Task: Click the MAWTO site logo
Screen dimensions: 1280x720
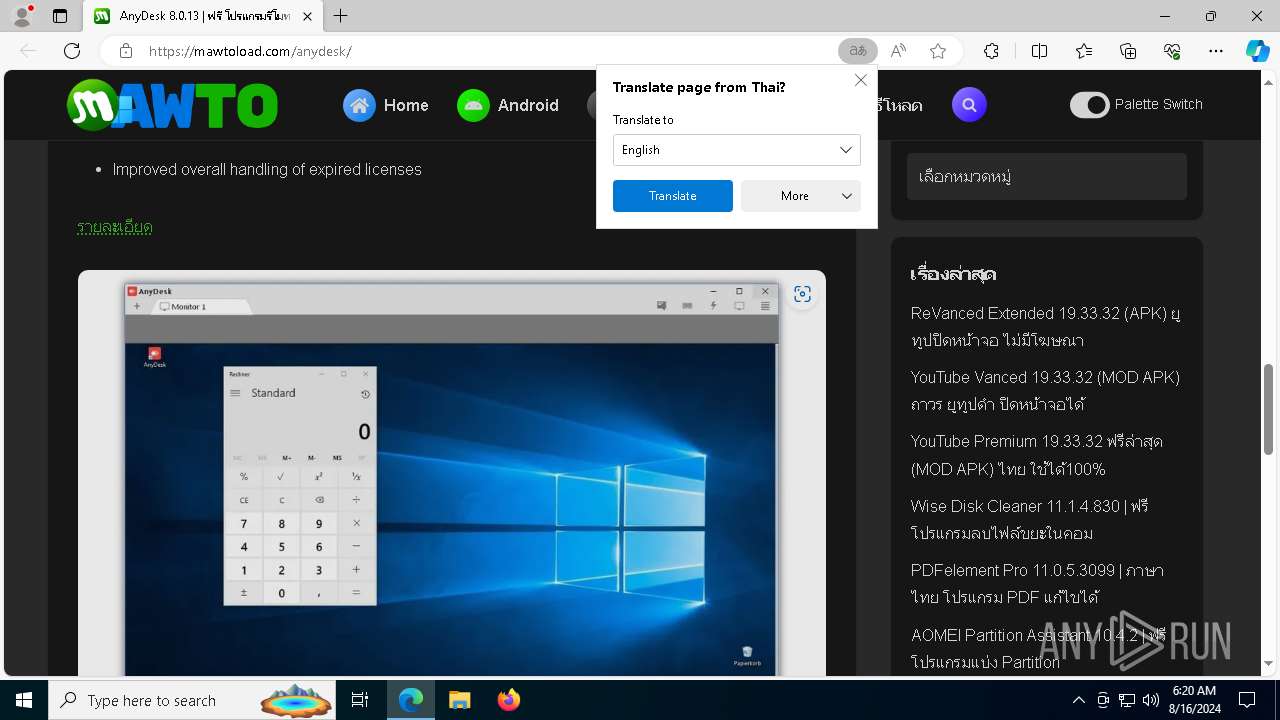Action: pos(172,105)
